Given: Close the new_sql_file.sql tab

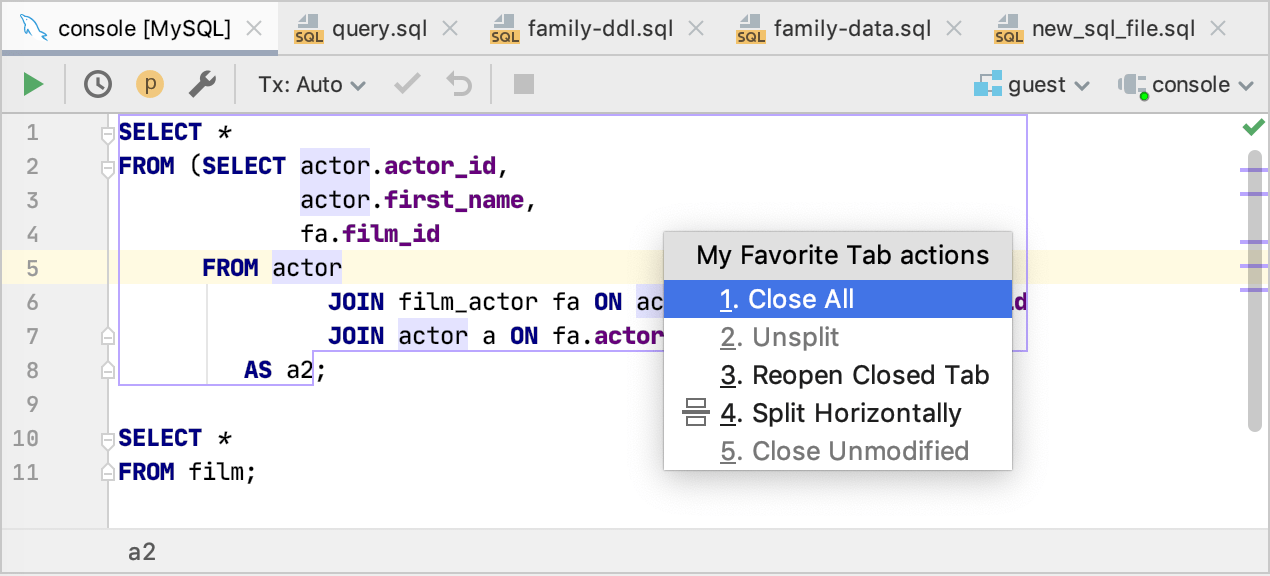Looking at the screenshot, I should pyautogui.click(x=1218, y=29).
